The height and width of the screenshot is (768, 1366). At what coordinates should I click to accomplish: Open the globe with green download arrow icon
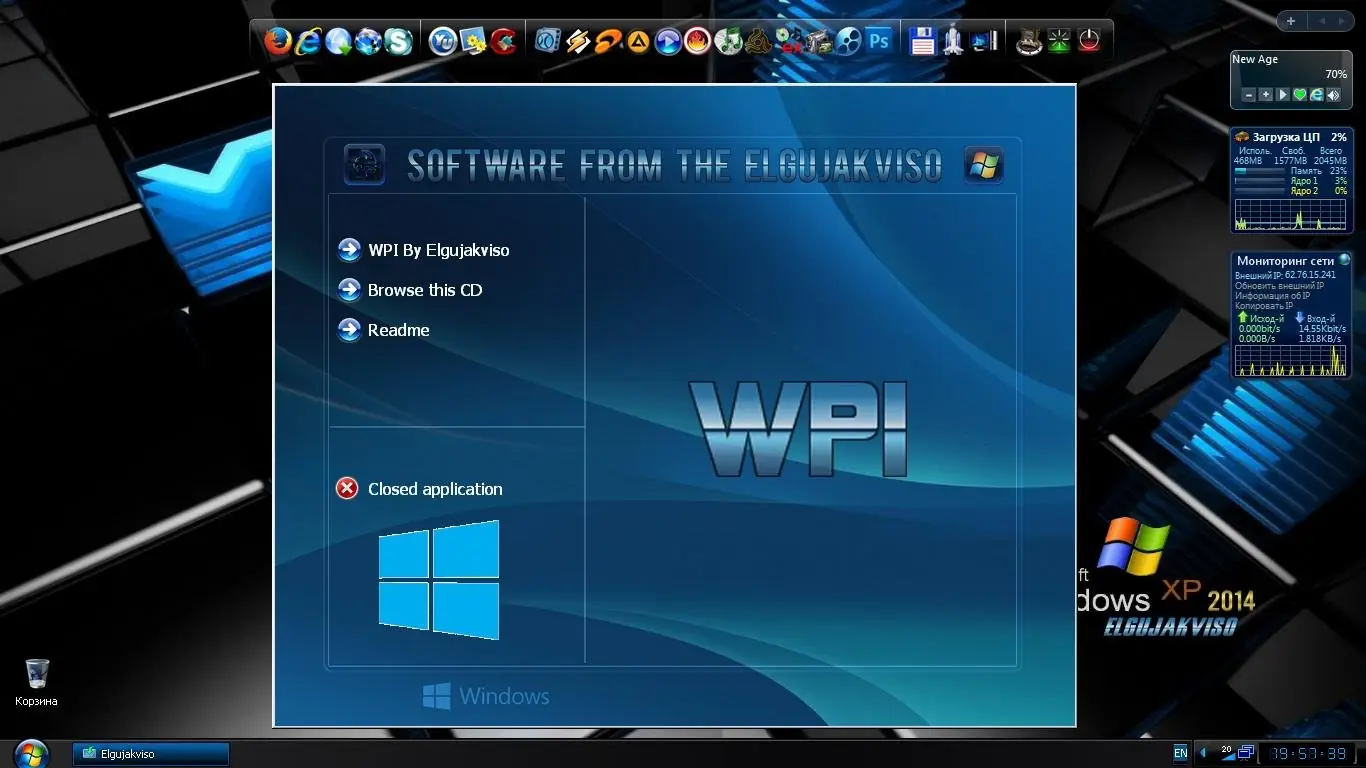coord(339,41)
